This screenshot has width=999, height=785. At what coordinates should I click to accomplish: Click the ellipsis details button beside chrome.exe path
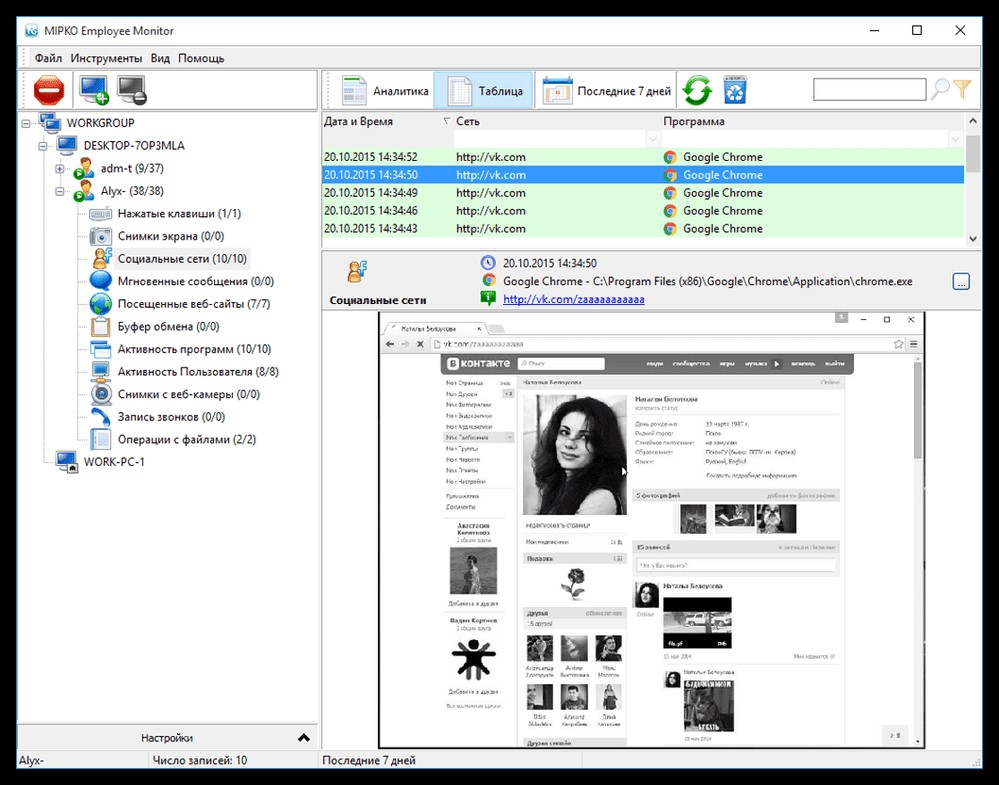tap(961, 281)
